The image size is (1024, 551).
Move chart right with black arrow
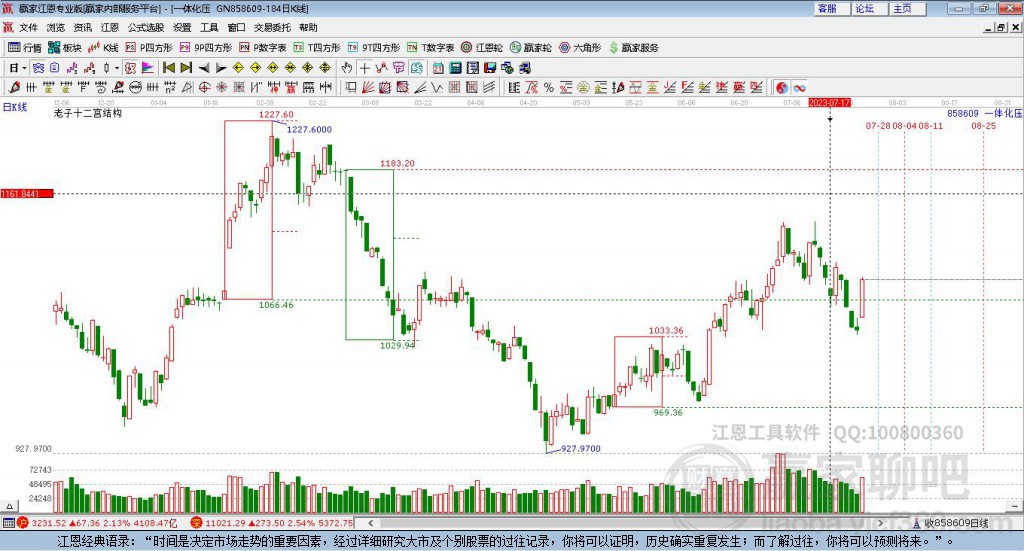point(221,68)
